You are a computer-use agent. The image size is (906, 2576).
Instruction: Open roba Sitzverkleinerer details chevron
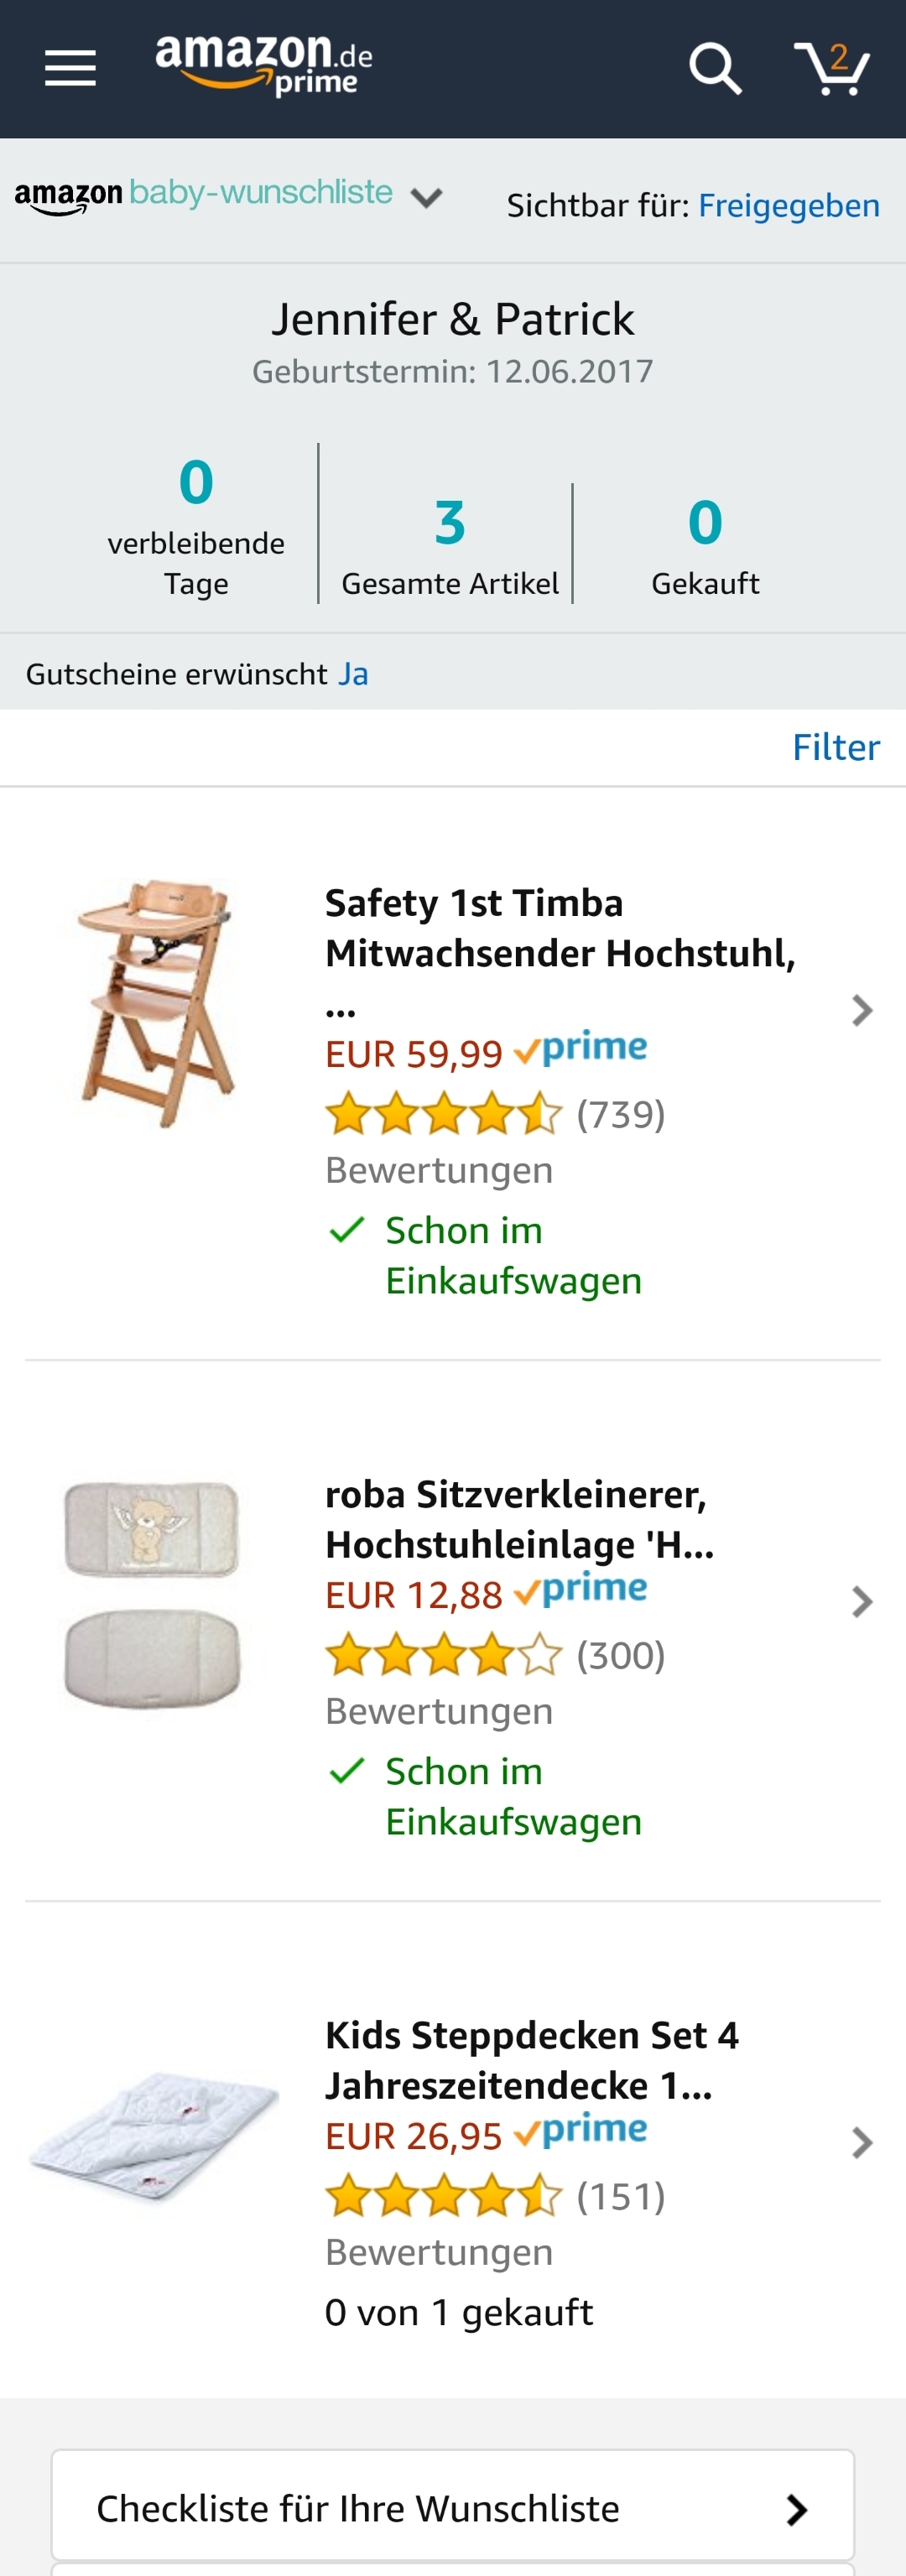tap(861, 1601)
